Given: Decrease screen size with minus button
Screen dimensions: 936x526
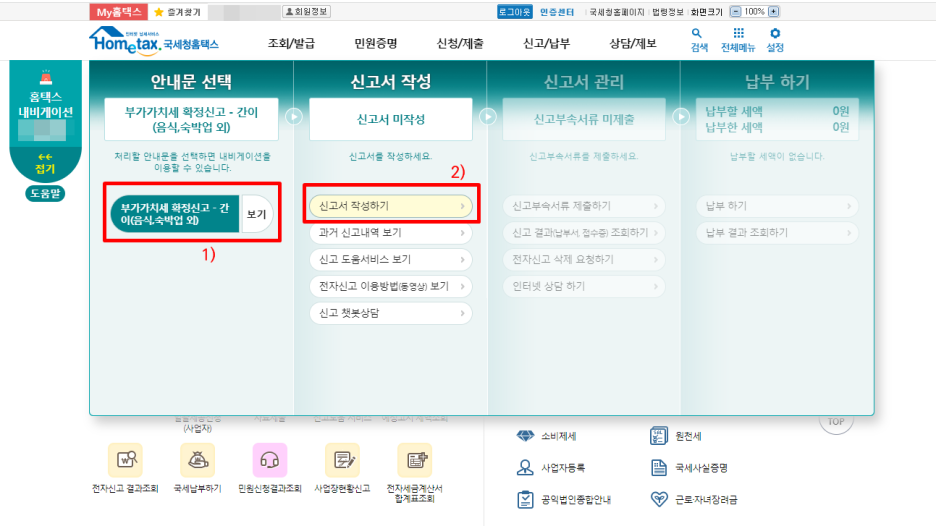Looking at the screenshot, I should [x=735, y=11].
